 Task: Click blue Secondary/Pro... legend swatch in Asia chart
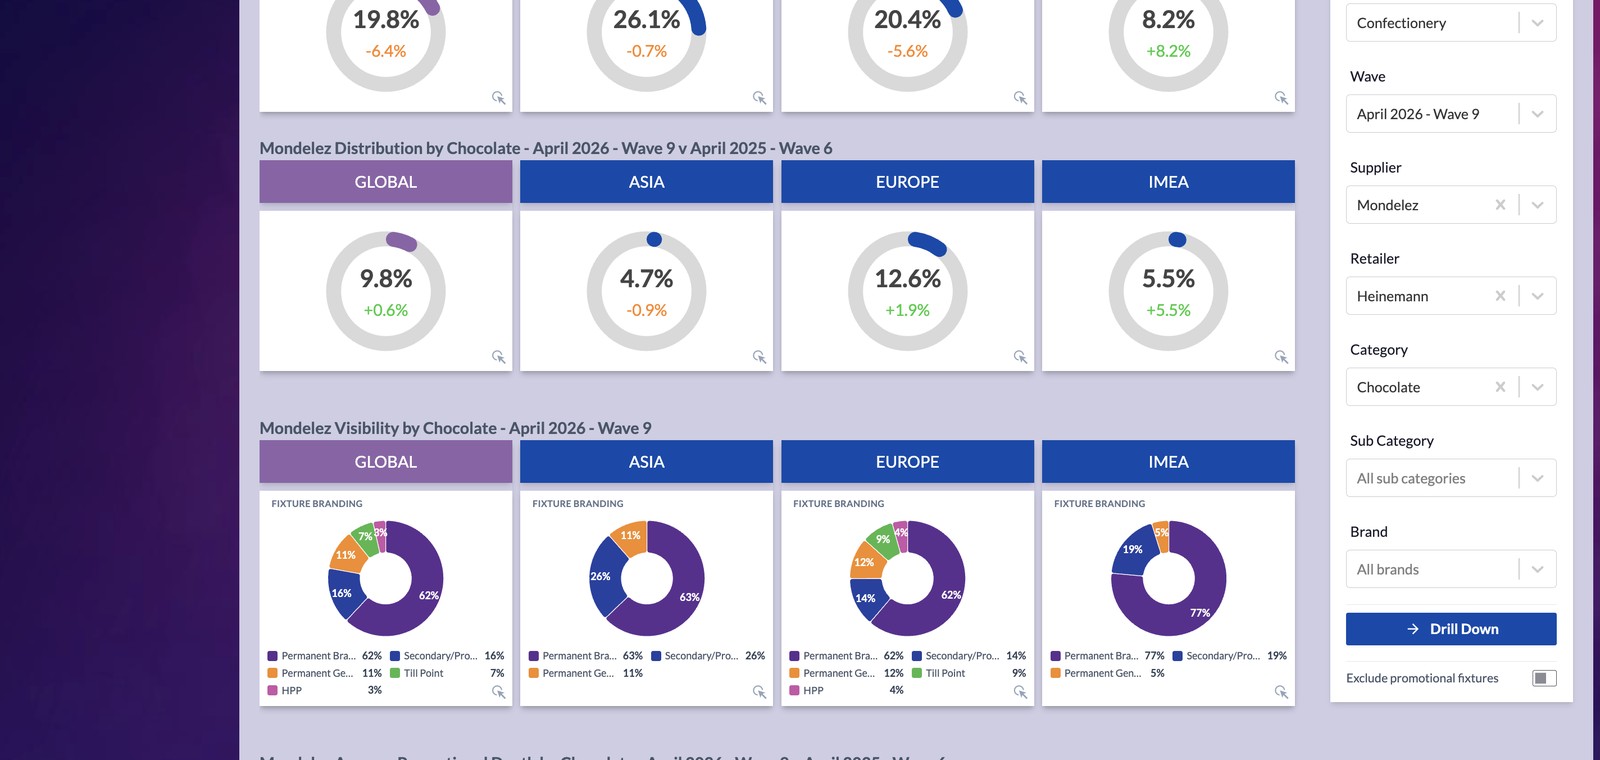(x=656, y=656)
